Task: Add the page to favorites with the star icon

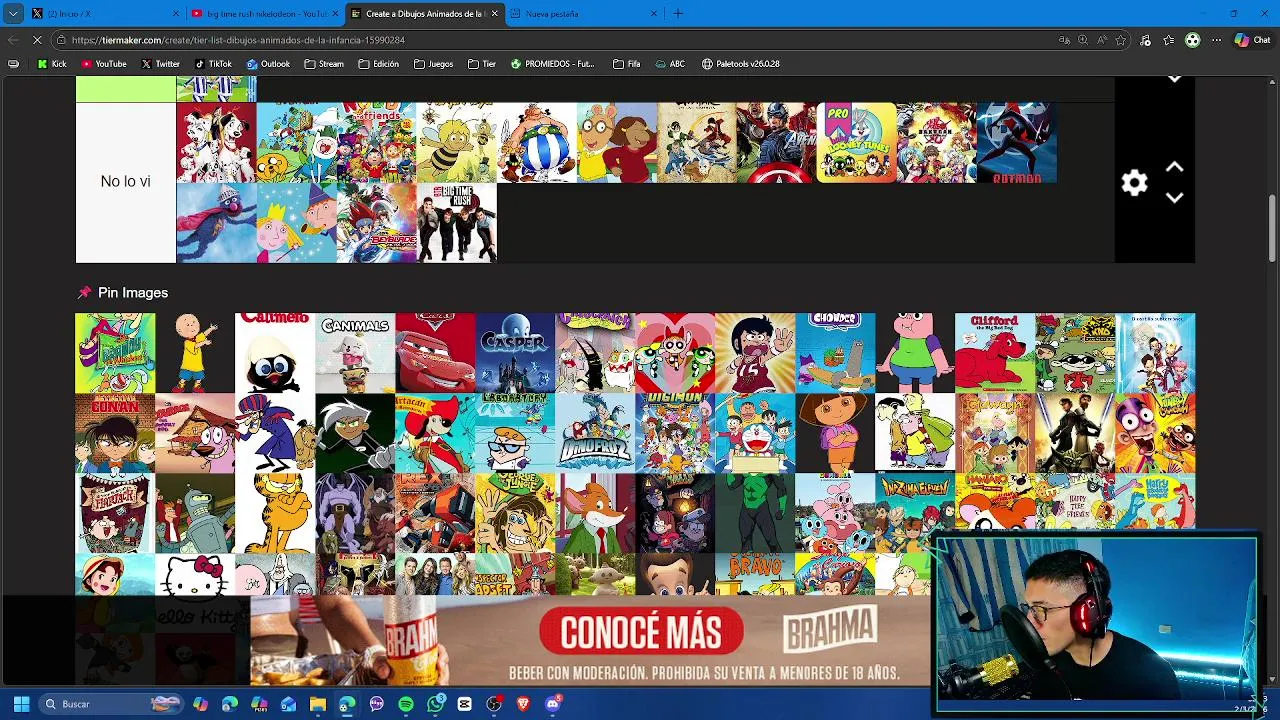Action: pyautogui.click(x=1121, y=40)
